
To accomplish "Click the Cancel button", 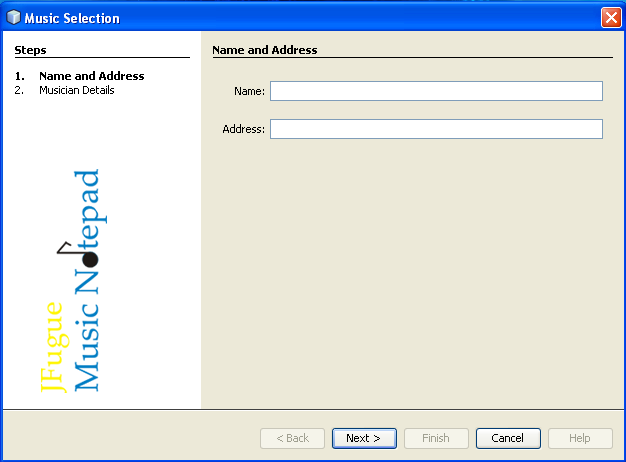I will pyautogui.click(x=508, y=438).
